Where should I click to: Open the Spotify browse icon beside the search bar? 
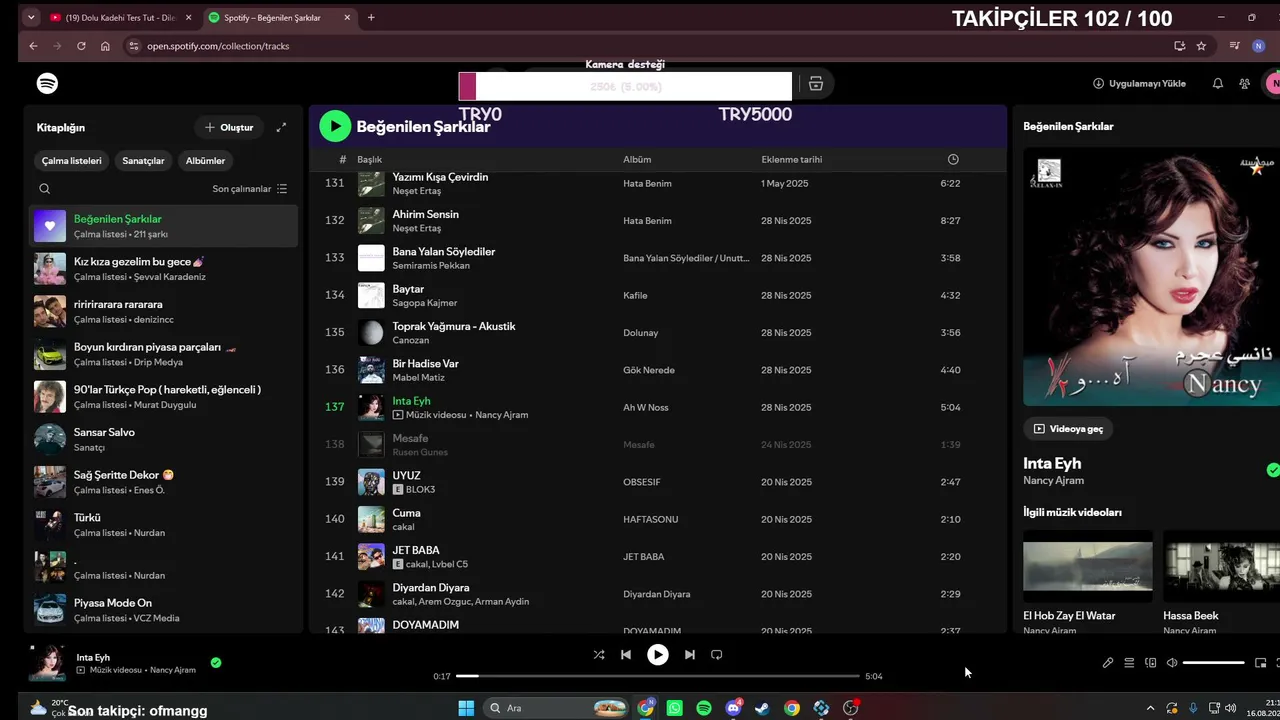[x=816, y=84]
